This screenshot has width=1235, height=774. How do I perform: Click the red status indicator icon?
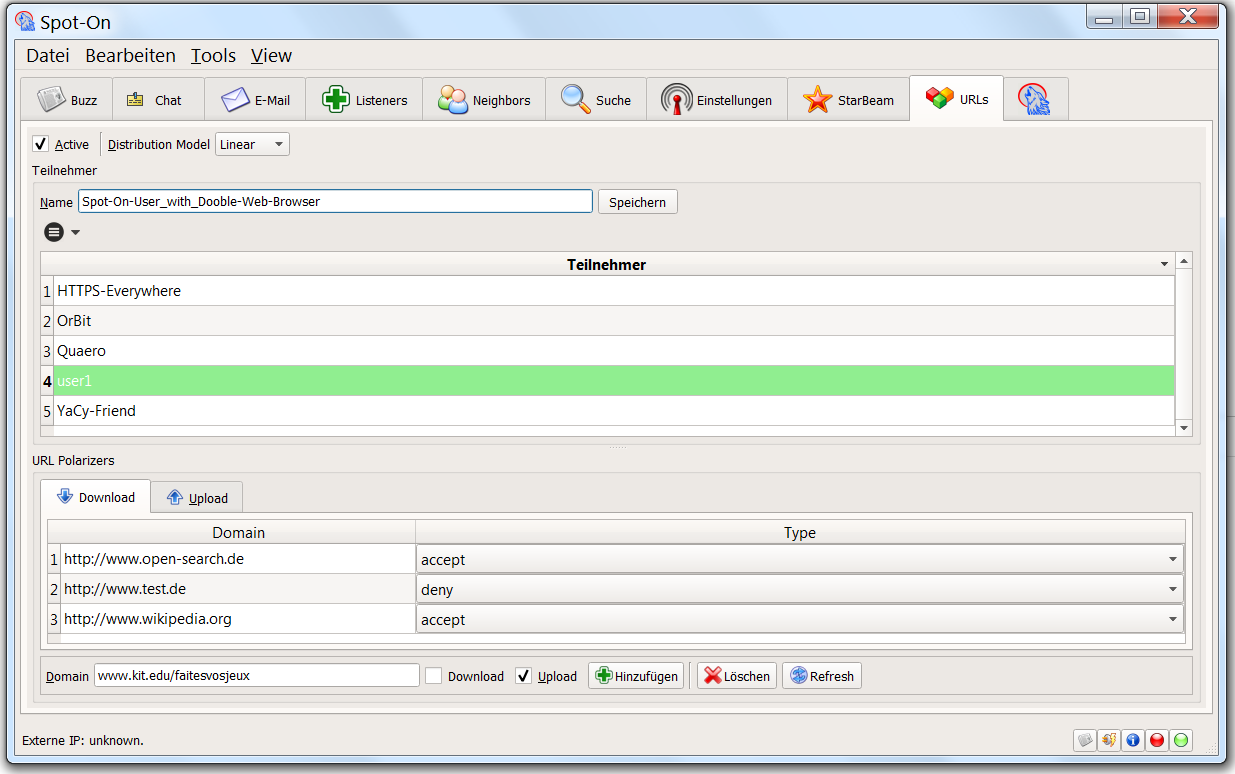point(1157,740)
